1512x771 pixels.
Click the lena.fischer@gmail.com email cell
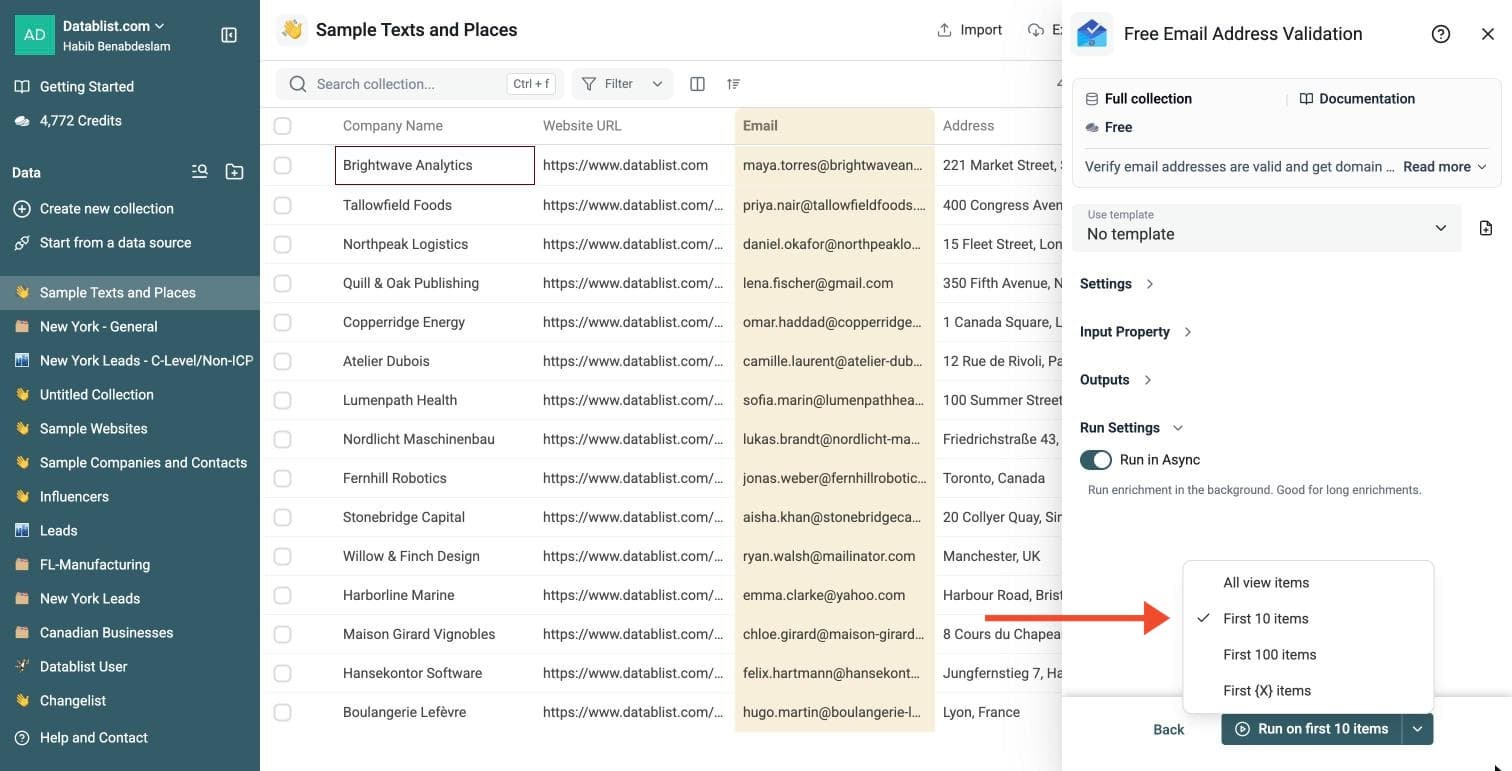834,283
